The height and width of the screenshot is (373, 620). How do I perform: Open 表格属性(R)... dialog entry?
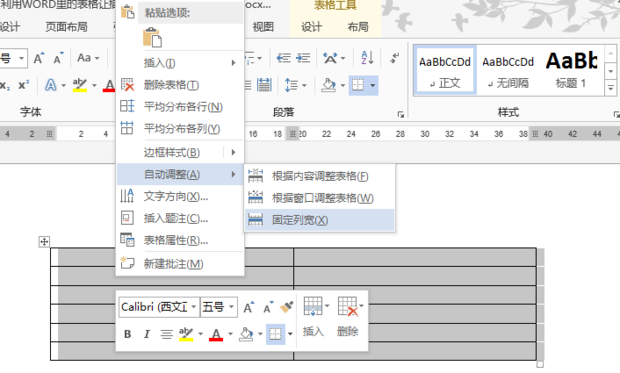click(180, 240)
